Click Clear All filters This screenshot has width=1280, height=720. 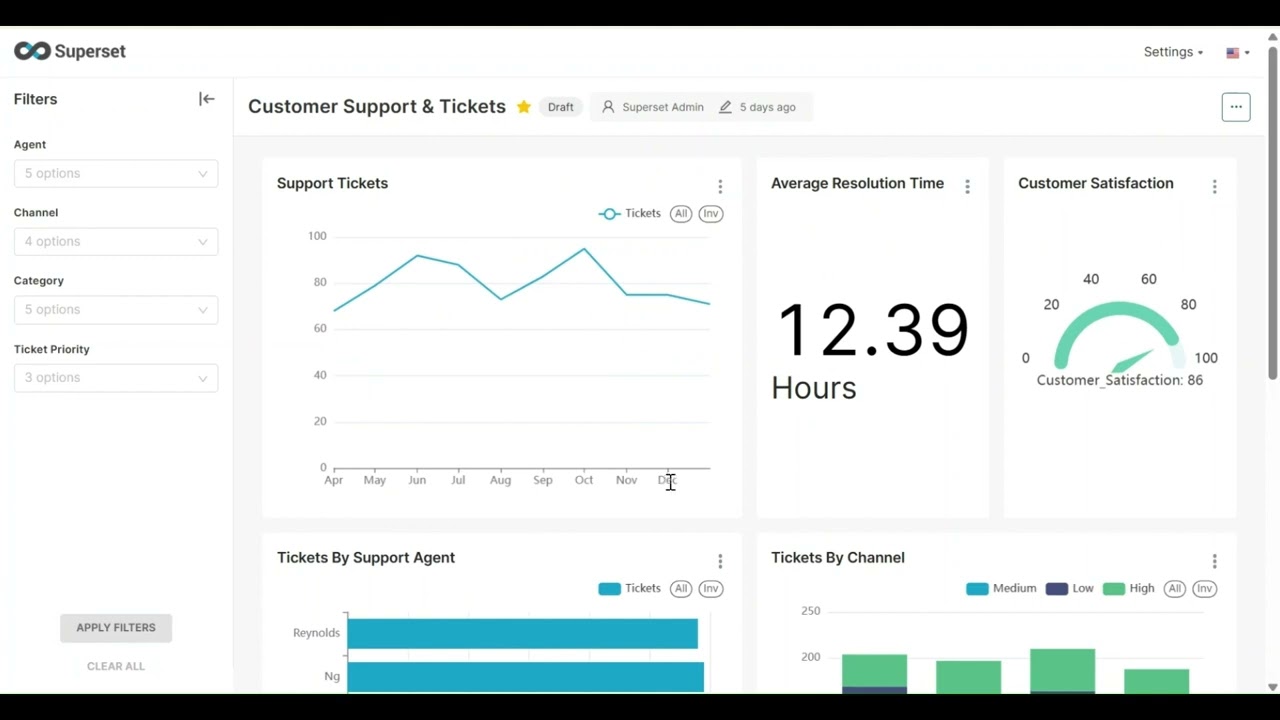coord(116,666)
